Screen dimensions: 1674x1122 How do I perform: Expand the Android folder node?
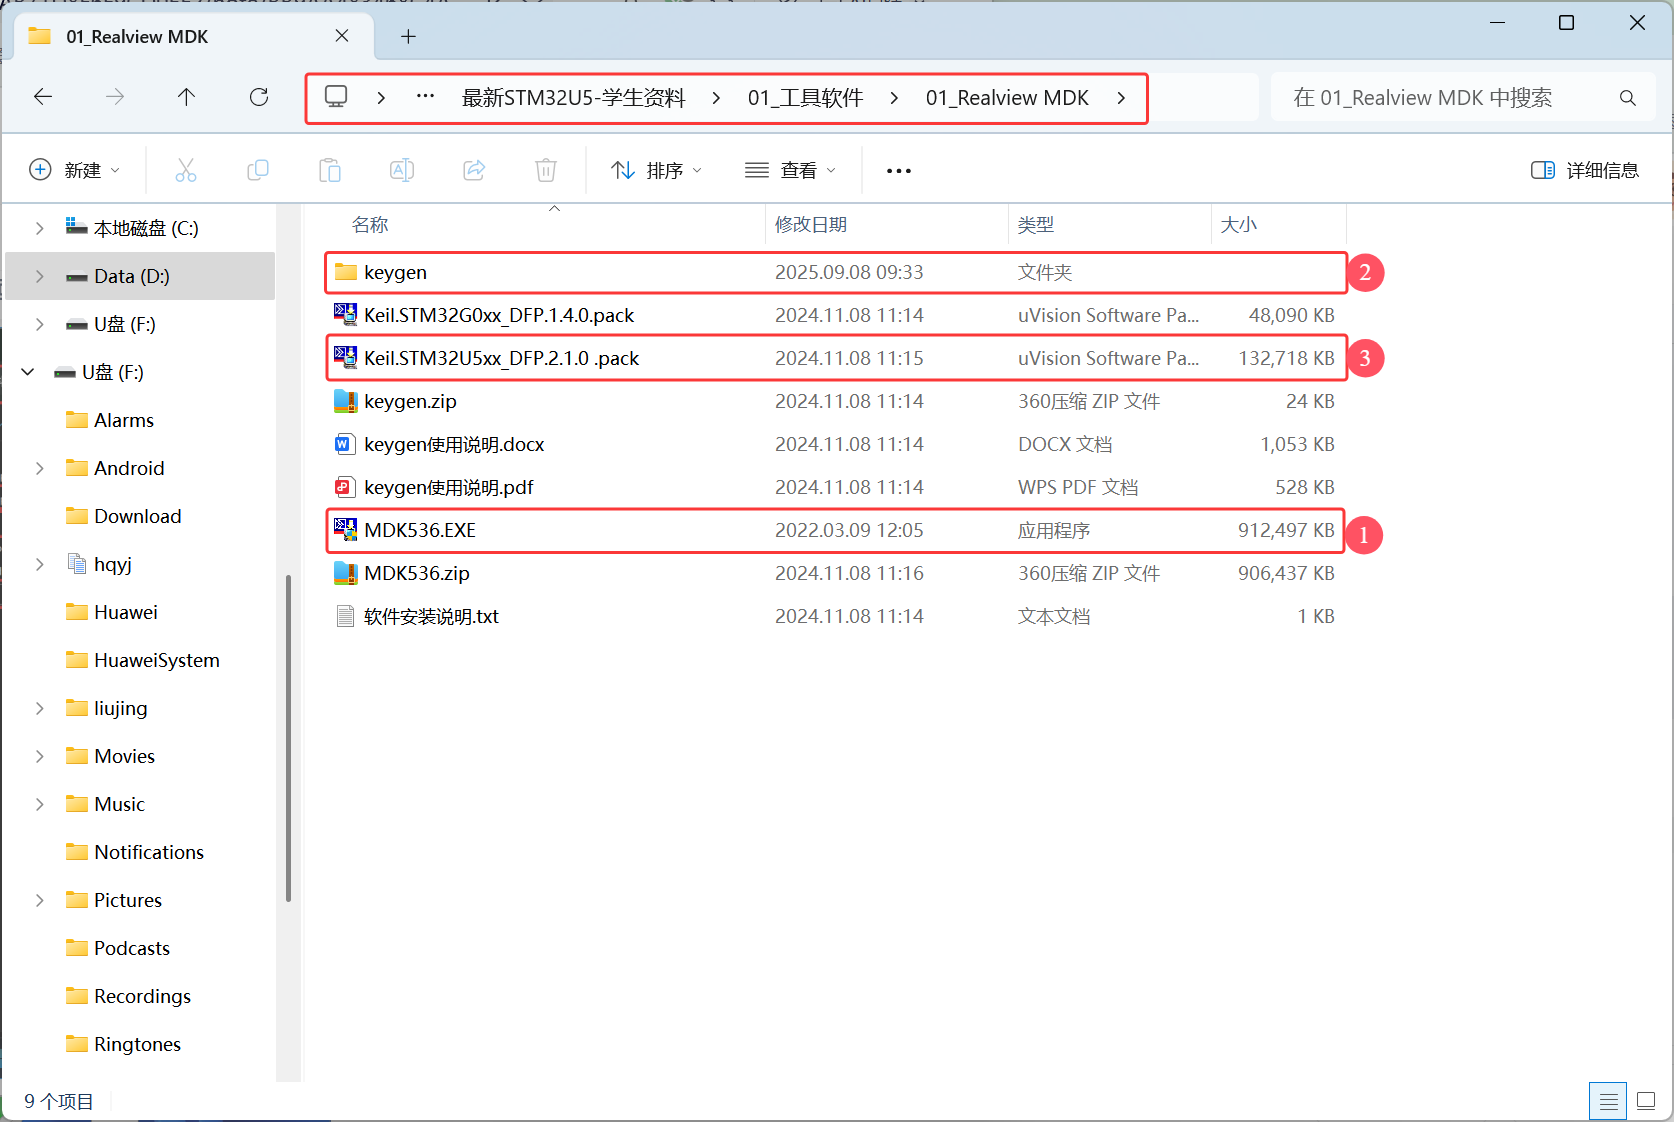click(x=39, y=468)
